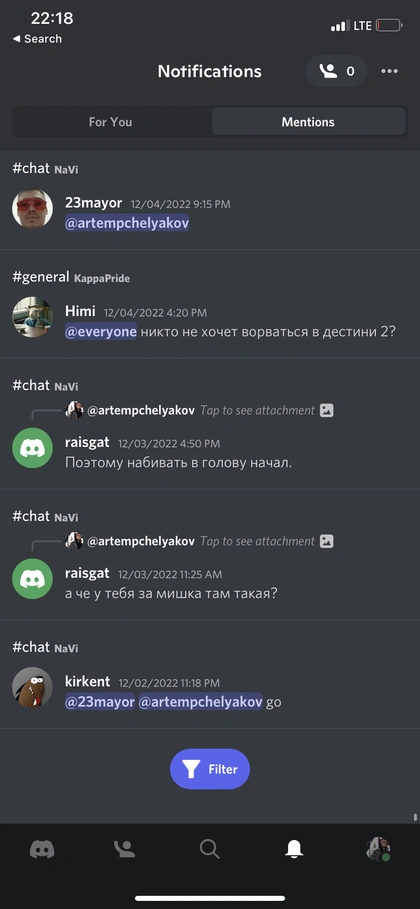This screenshot has width=420, height=909.
Task: Open the Friends tab in bottom bar
Action: coord(125,849)
